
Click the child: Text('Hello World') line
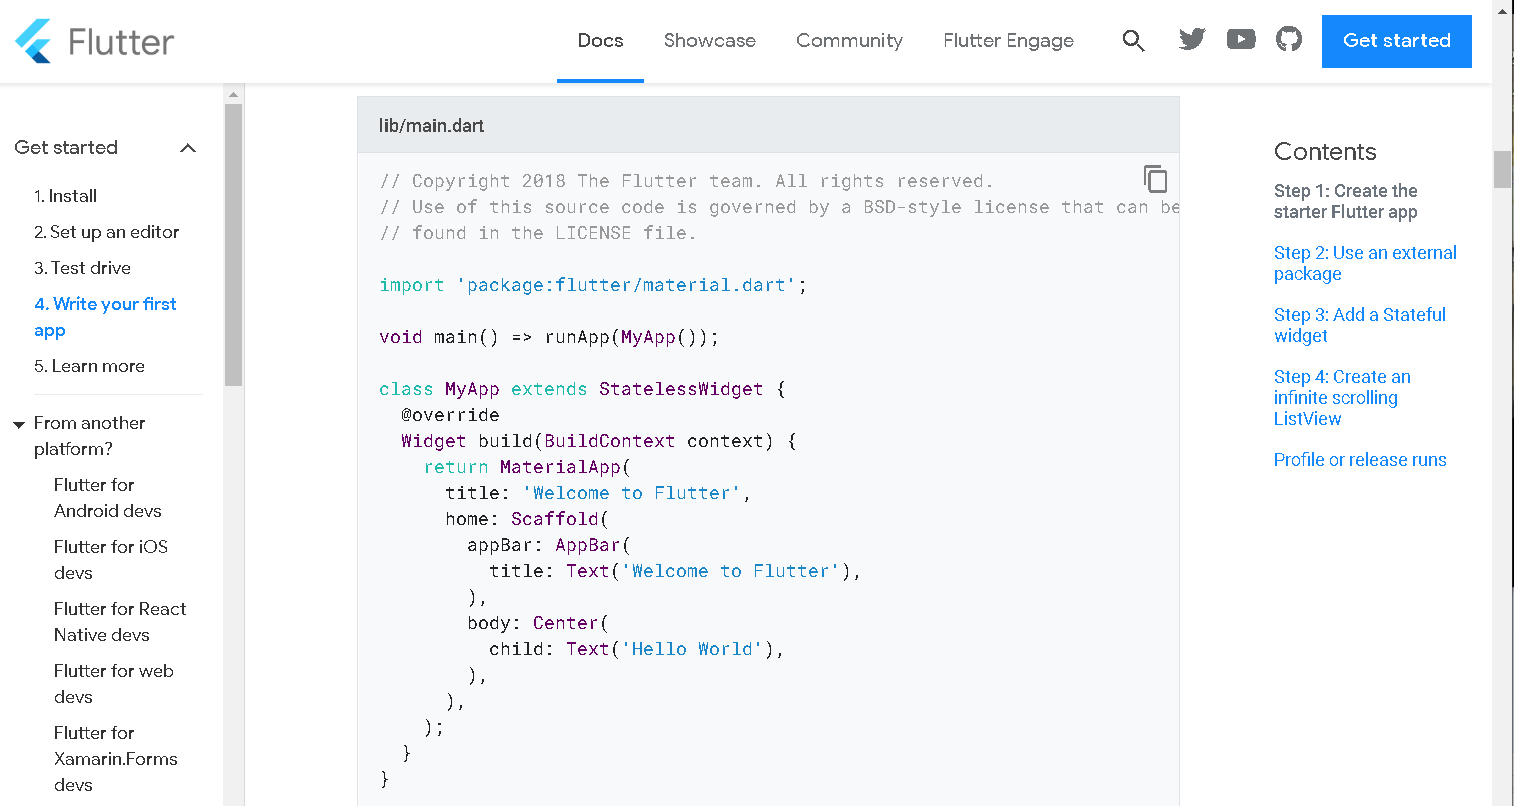click(x=637, y=649)
